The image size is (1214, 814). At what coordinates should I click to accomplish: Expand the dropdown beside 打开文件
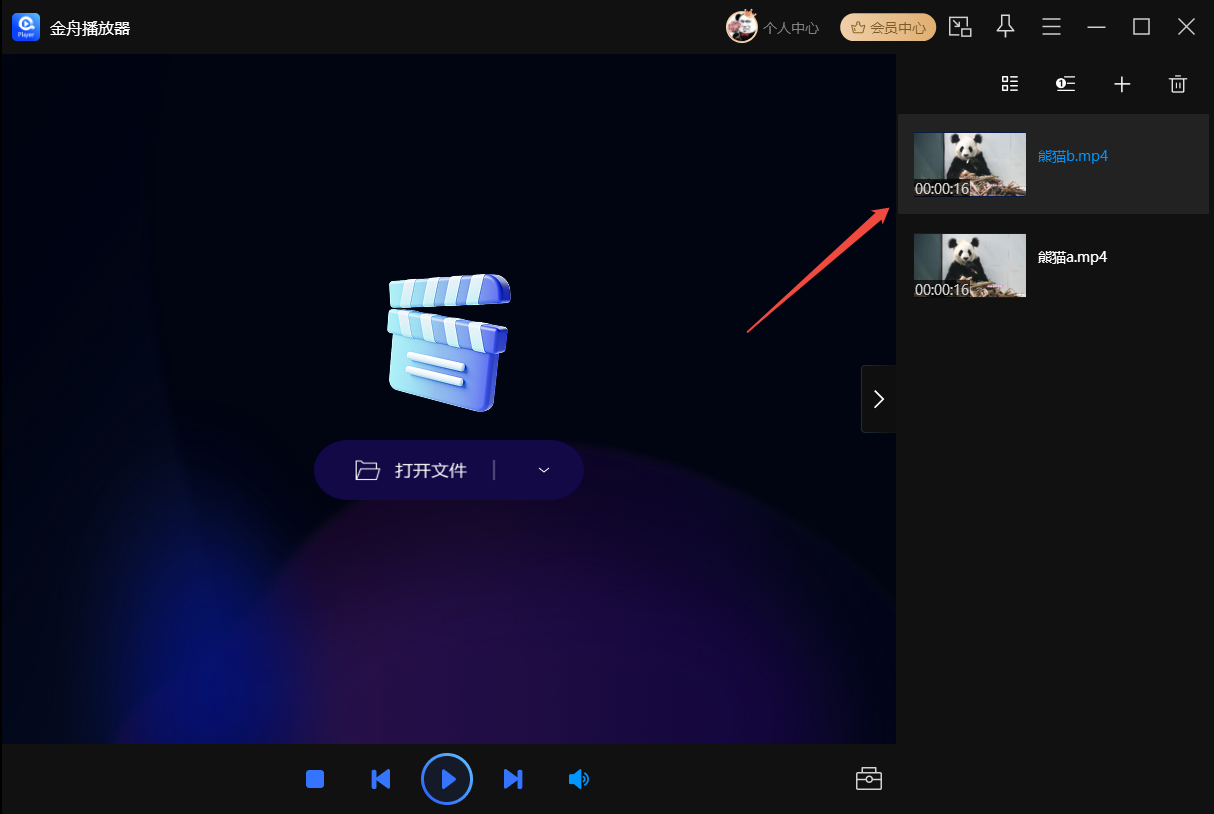544,470
